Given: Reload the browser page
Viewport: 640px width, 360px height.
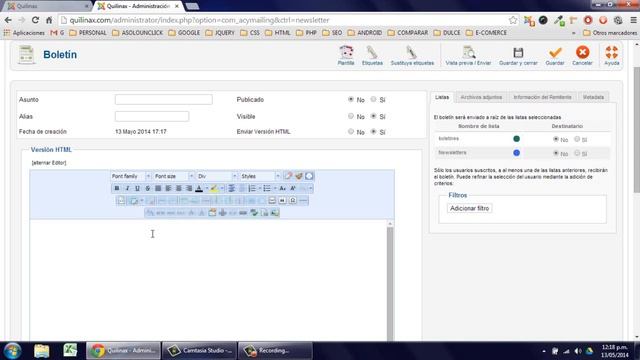Looking at the screenshot, I should [35, 20].
